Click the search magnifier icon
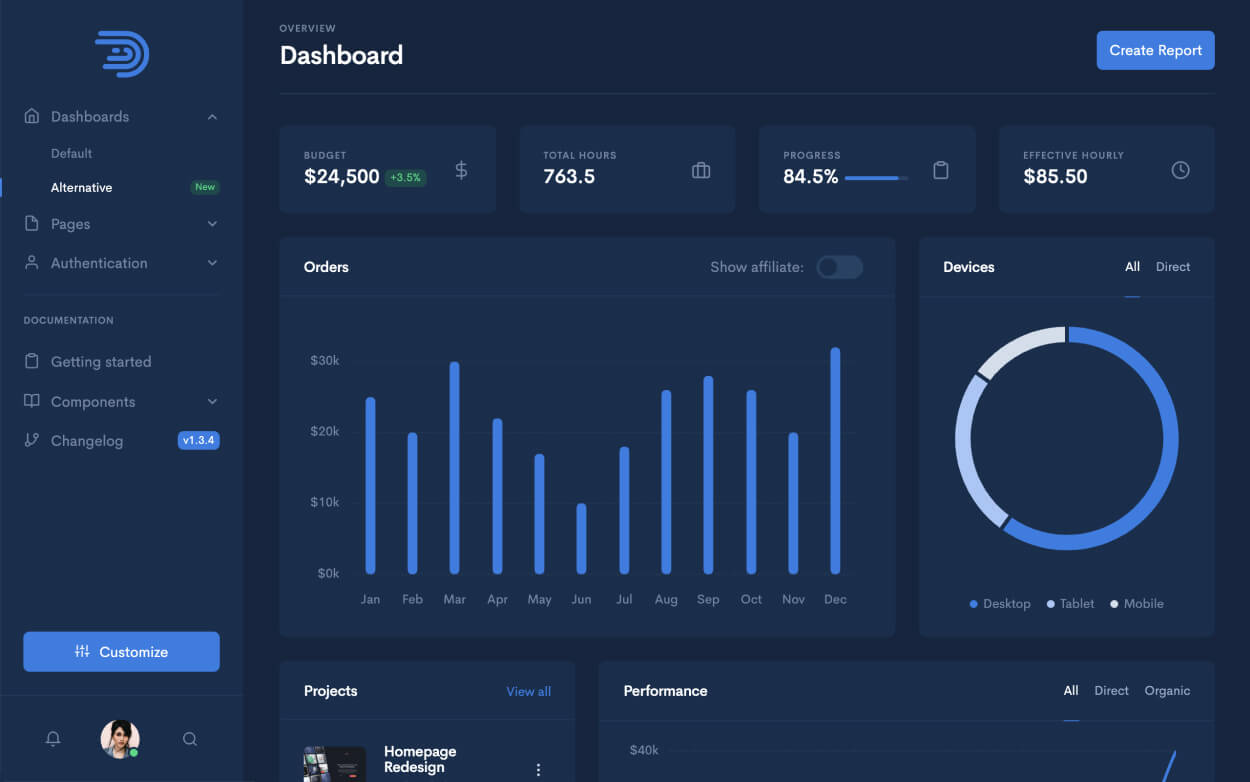 coord(190,739)
